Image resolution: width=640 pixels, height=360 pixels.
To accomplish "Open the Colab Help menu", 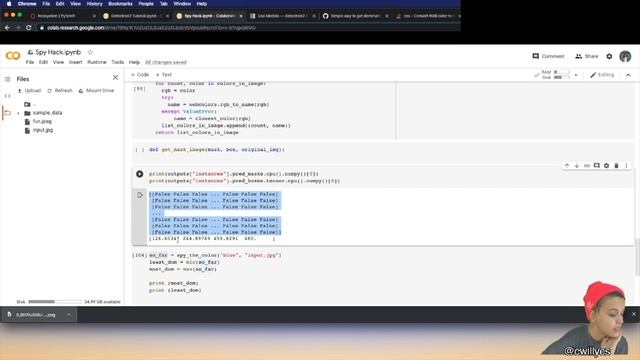I will [134, 62].
